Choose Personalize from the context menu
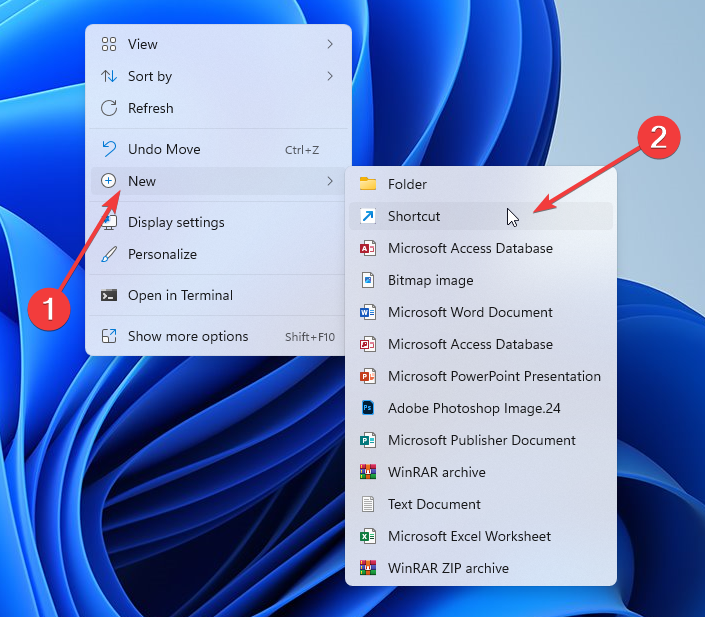Viewport: 705px width, 617px height. (x=219, y=254)
